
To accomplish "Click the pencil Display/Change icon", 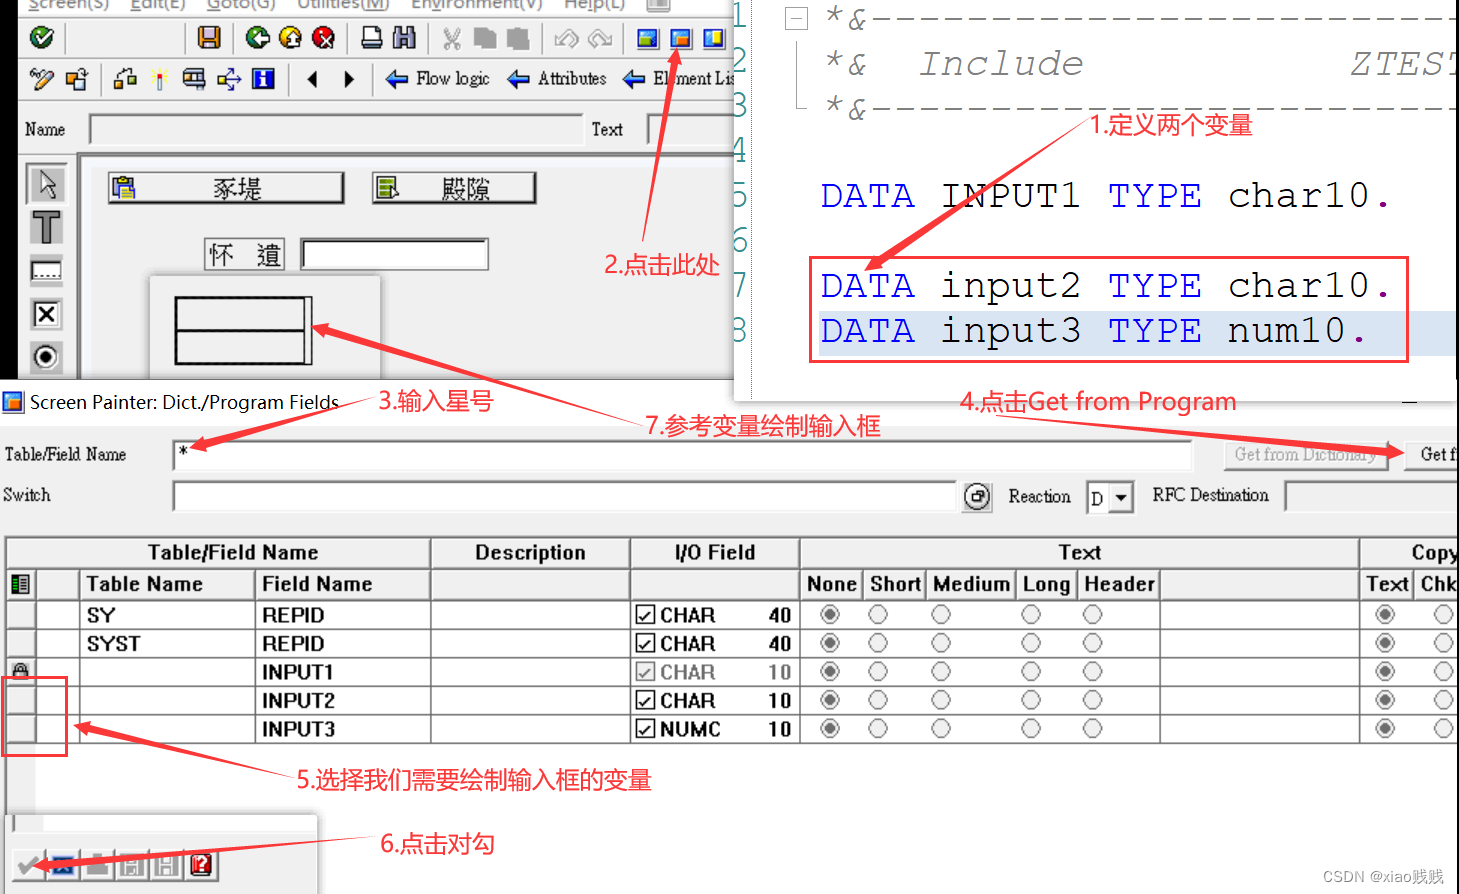I will (42, 79).
